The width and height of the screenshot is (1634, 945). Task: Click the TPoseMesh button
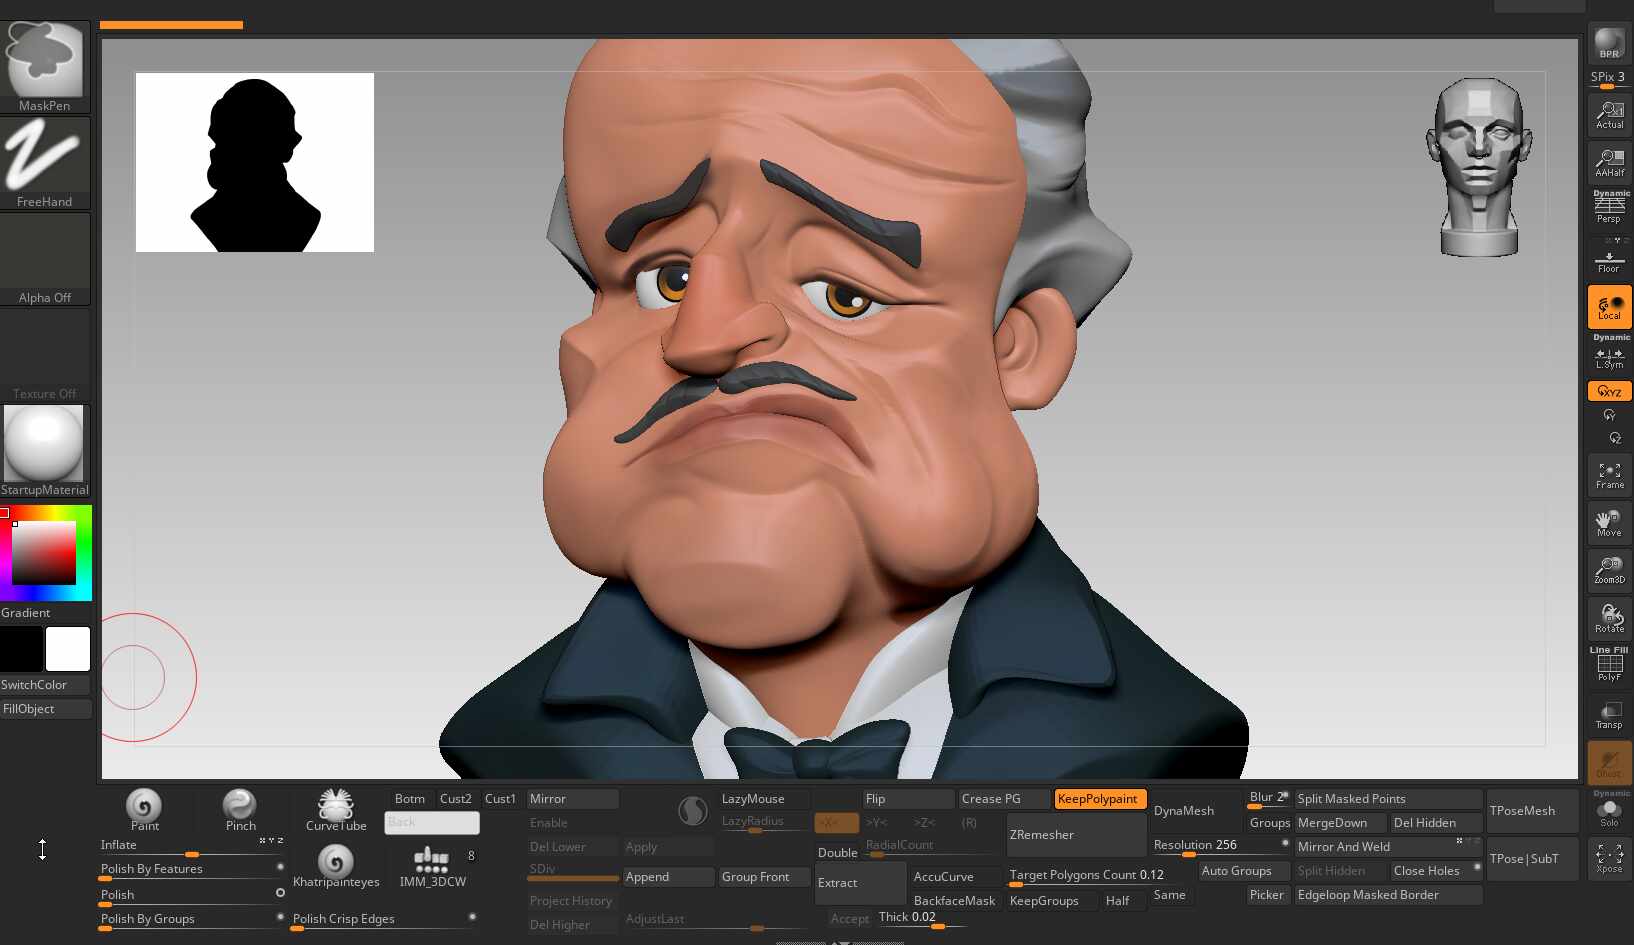click(1533, 811)
